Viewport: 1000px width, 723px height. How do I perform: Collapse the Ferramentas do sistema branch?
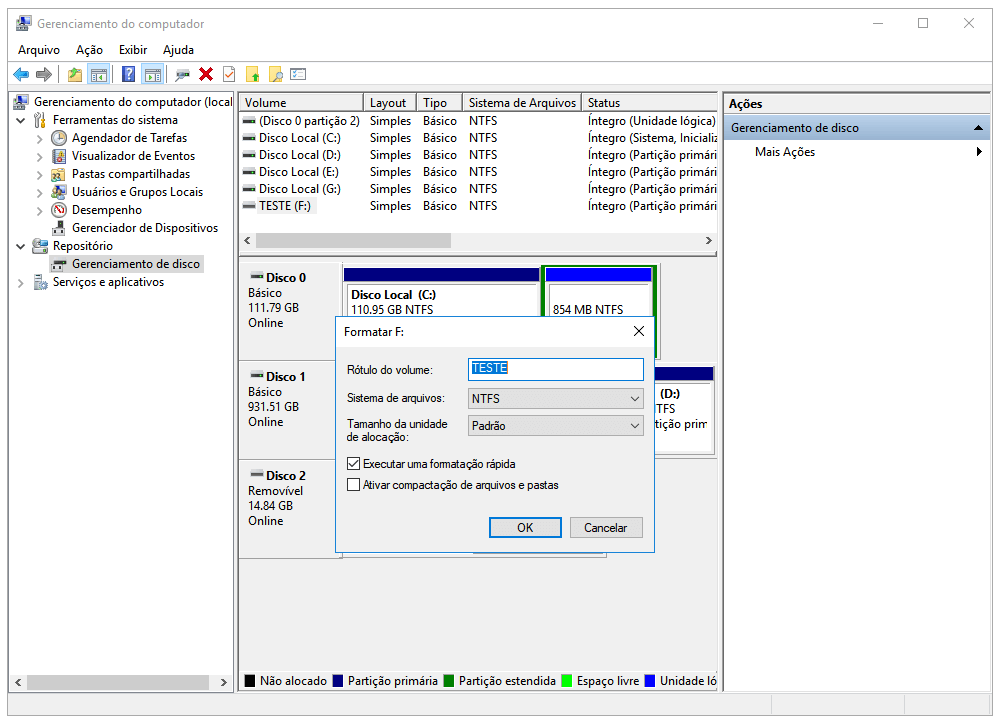coord(22,119)
